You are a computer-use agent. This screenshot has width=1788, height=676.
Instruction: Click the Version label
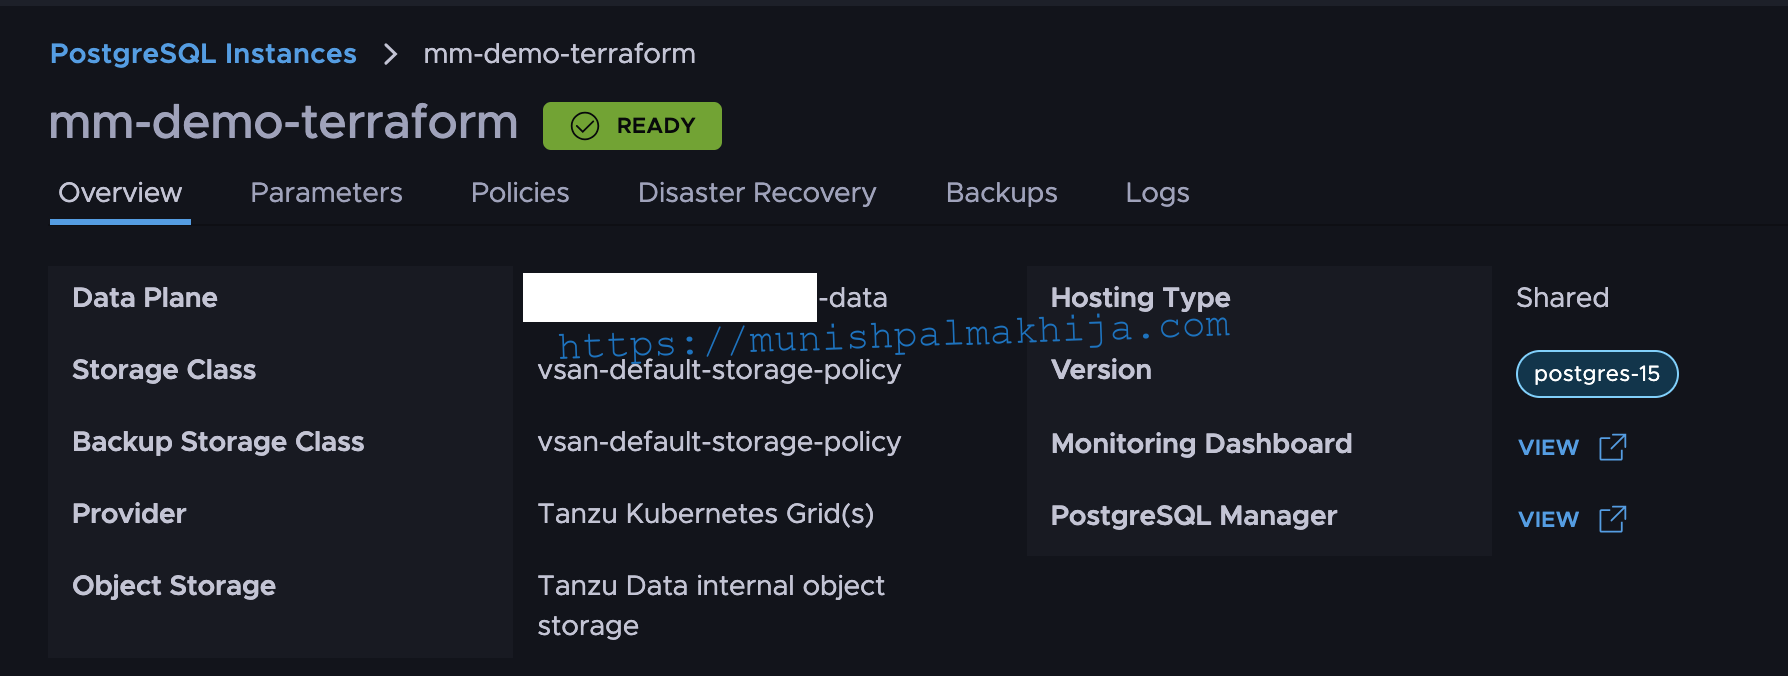(1101, 370)
